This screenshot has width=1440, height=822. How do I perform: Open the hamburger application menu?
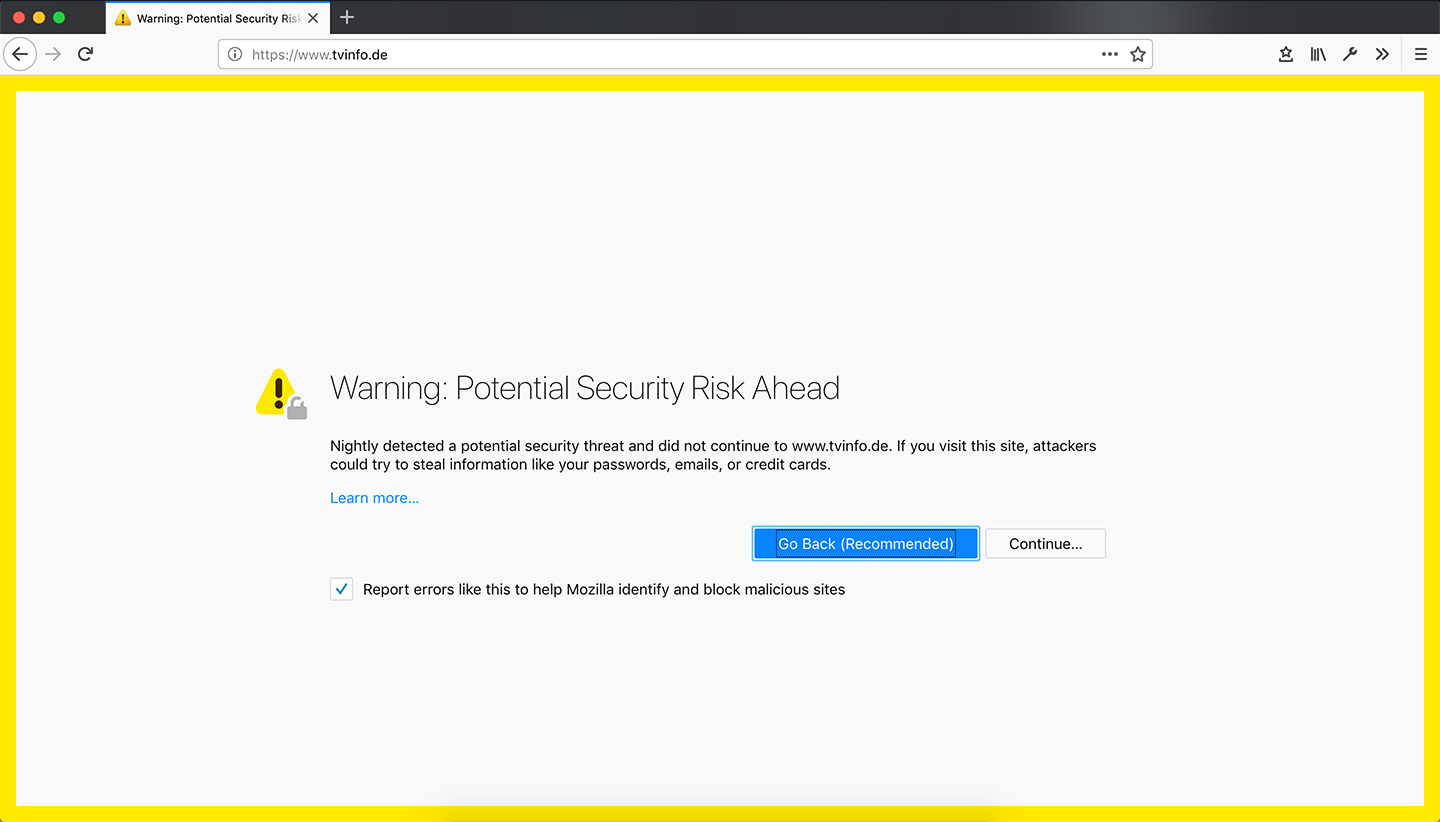point(1421,55)
